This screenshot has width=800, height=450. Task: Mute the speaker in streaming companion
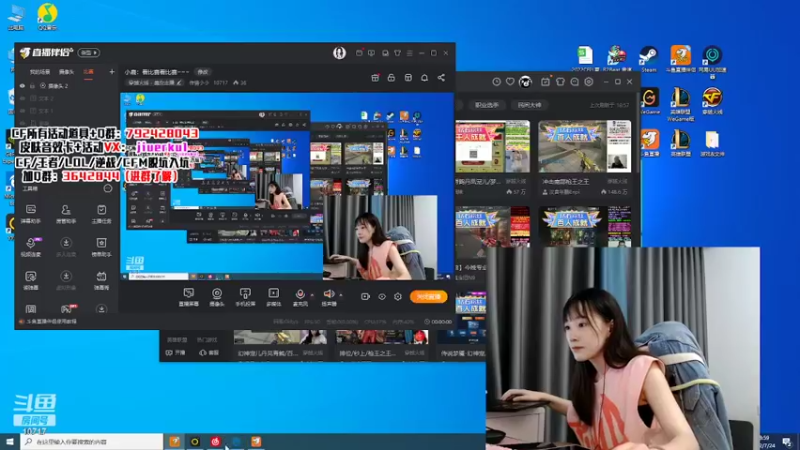click(x=329, y=296)
